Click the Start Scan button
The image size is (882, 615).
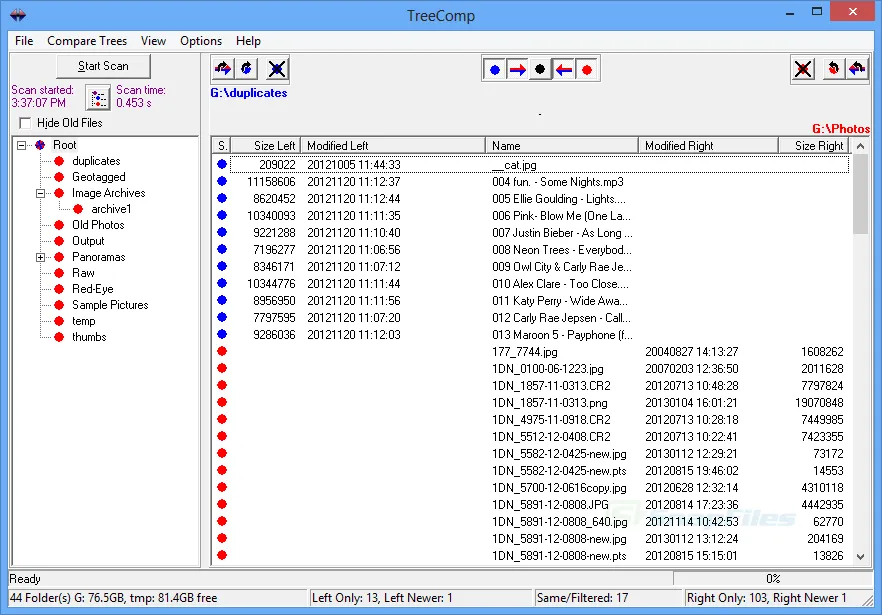(104, 66)
